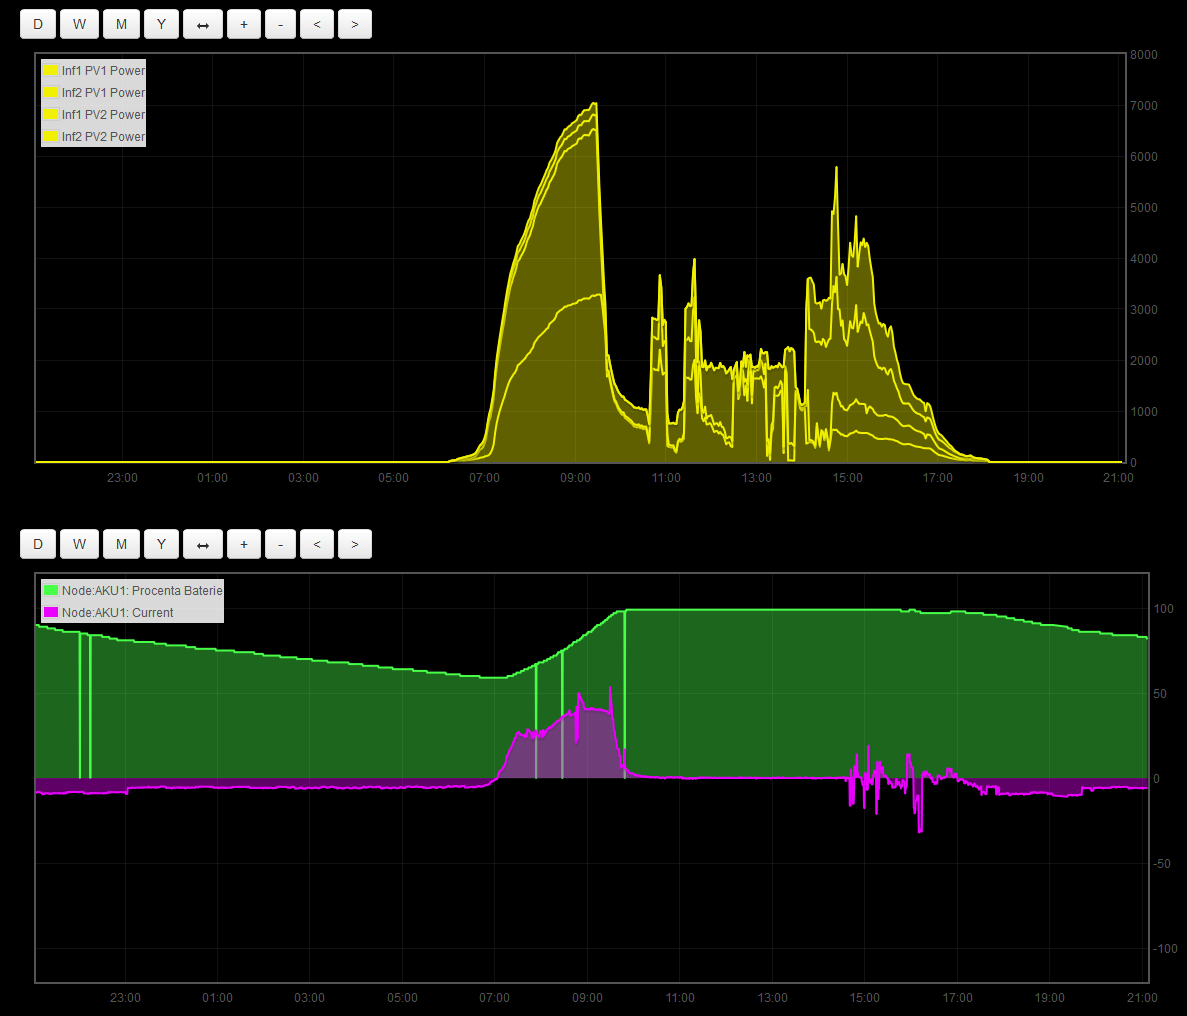Click the Inf1 PV2 Power legend label

click(103, 115)
